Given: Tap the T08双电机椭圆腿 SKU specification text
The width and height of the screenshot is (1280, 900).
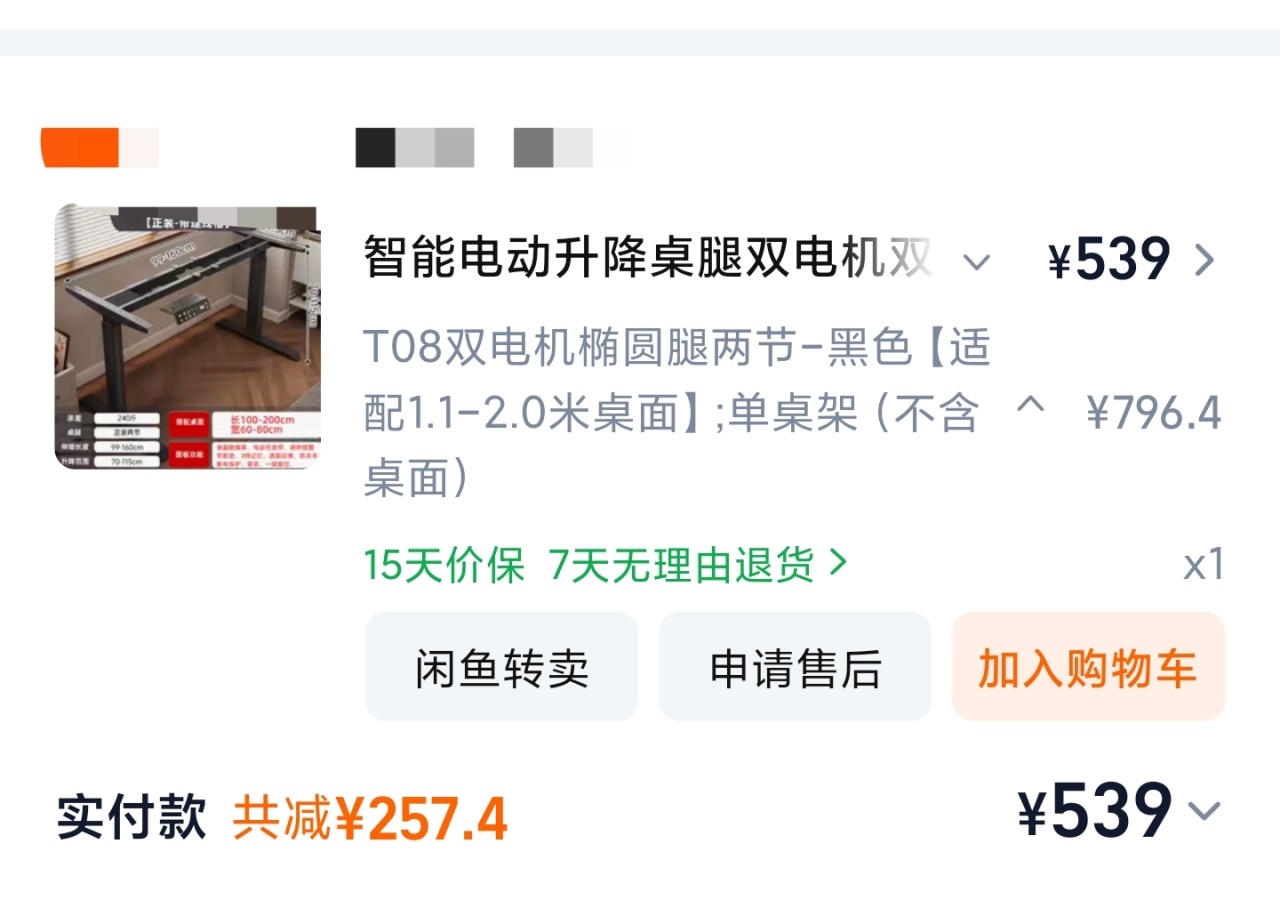Looking at the screenshot, I should [x=677, y=413].
